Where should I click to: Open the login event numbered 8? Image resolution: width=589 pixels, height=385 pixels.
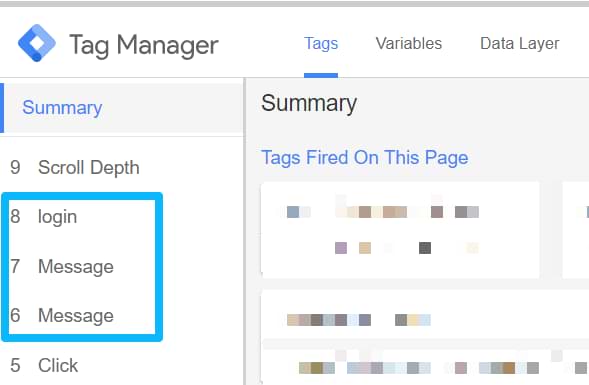pos(44,217)
